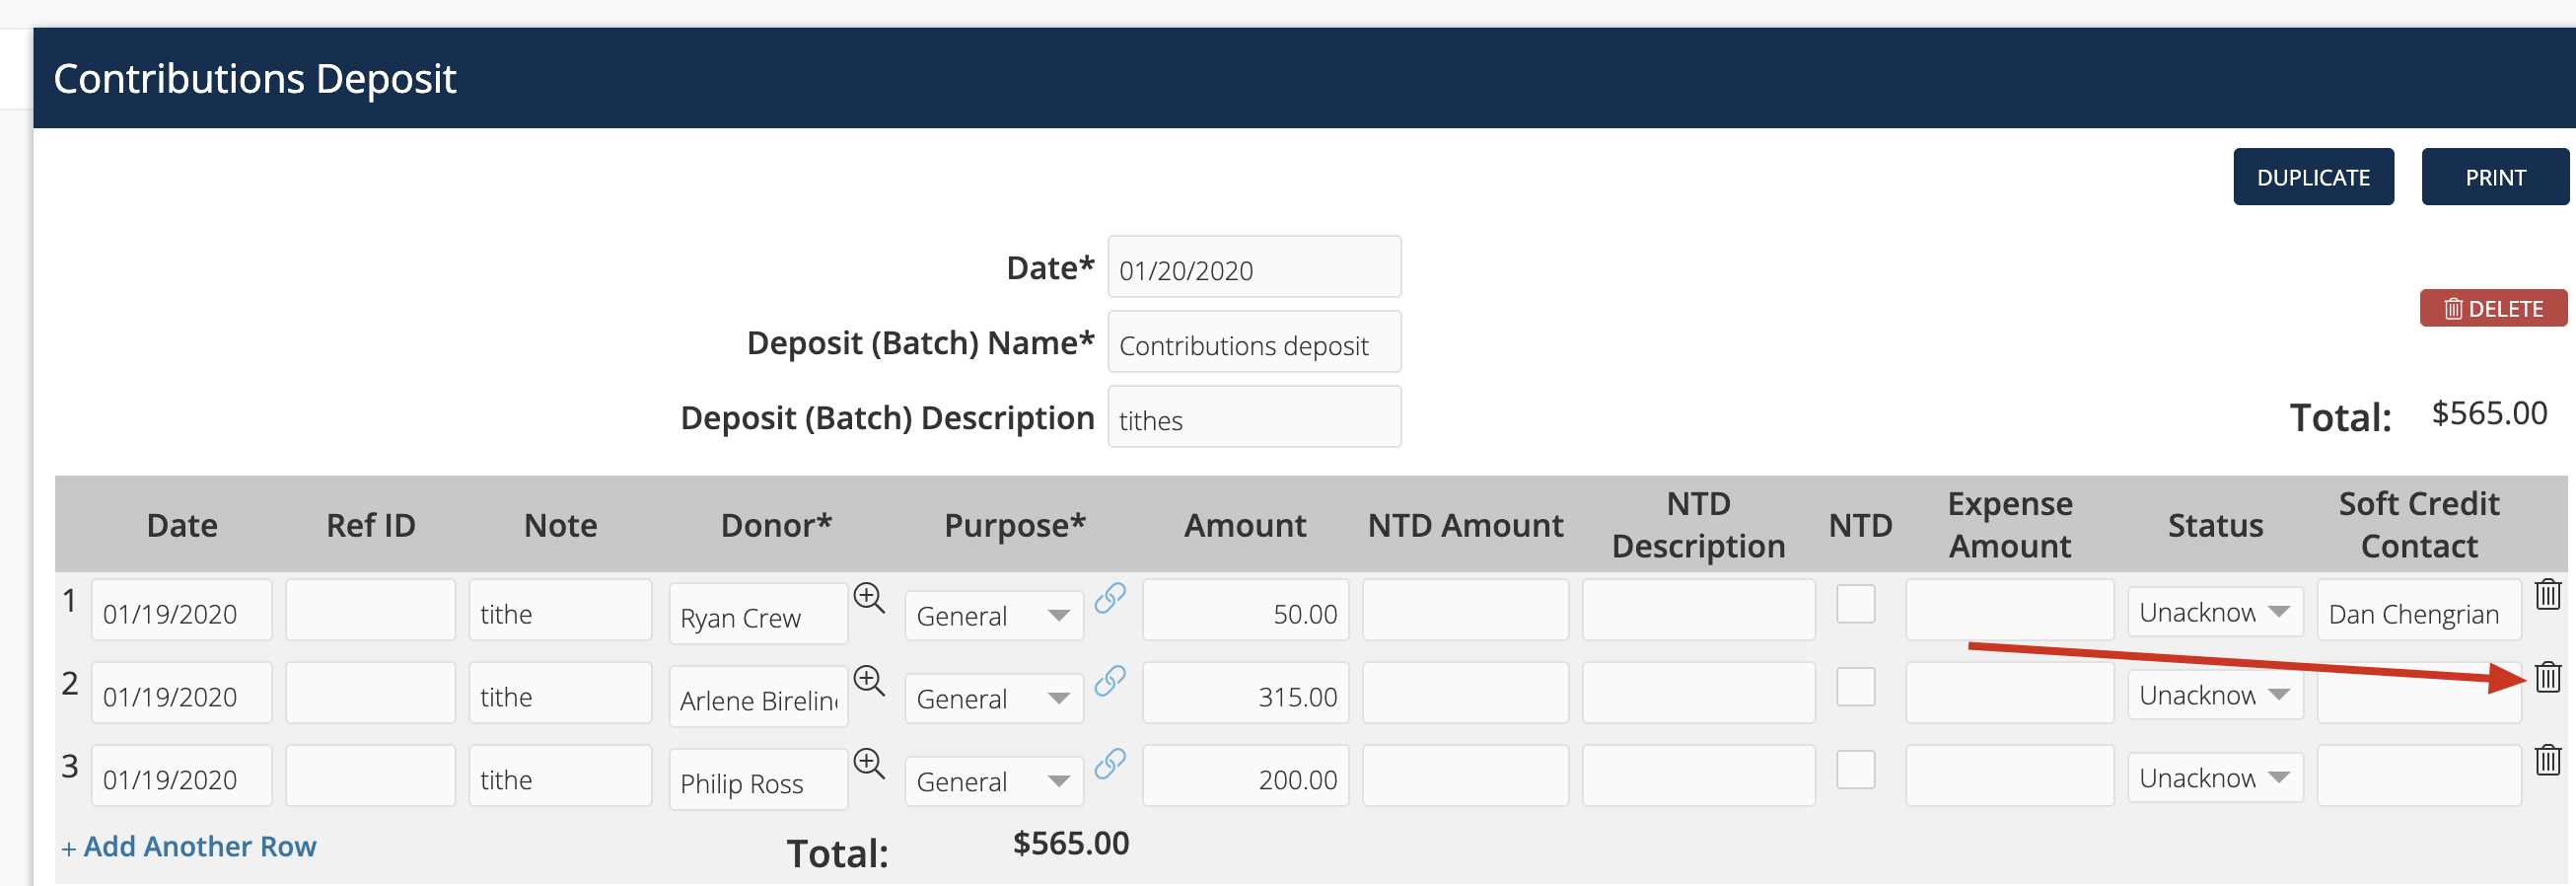Edit the Deposit (Batch) Name field
The height and width of the screenshot is (886, 2576).
pyautogui.click(x=1254, y=342)
